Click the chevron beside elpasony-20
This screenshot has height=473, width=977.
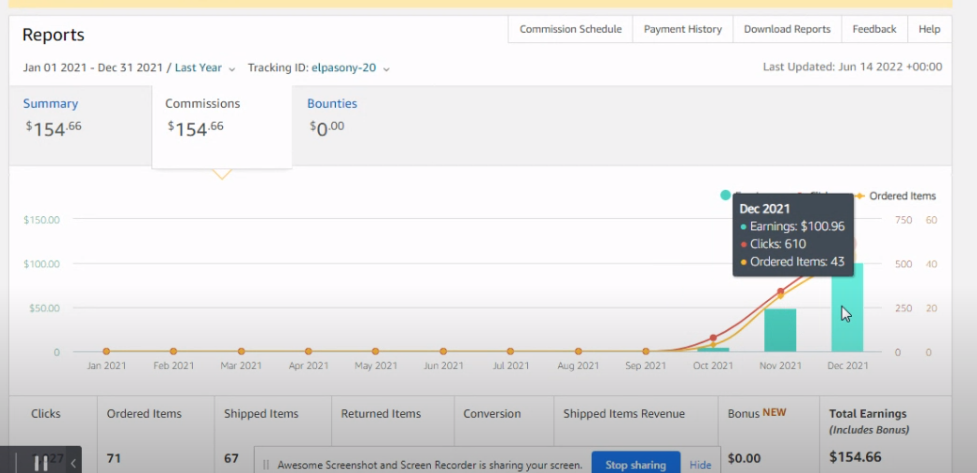[x=386, y=69]
